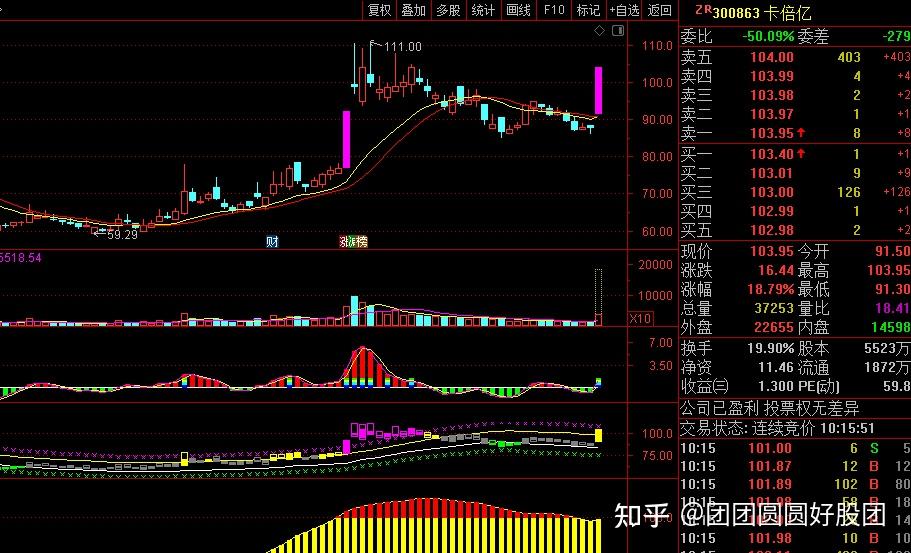Click the 10:15 trade row at 101.87
Image resolution: width=911 pixels, height=553 pixels.
(795, 466)
